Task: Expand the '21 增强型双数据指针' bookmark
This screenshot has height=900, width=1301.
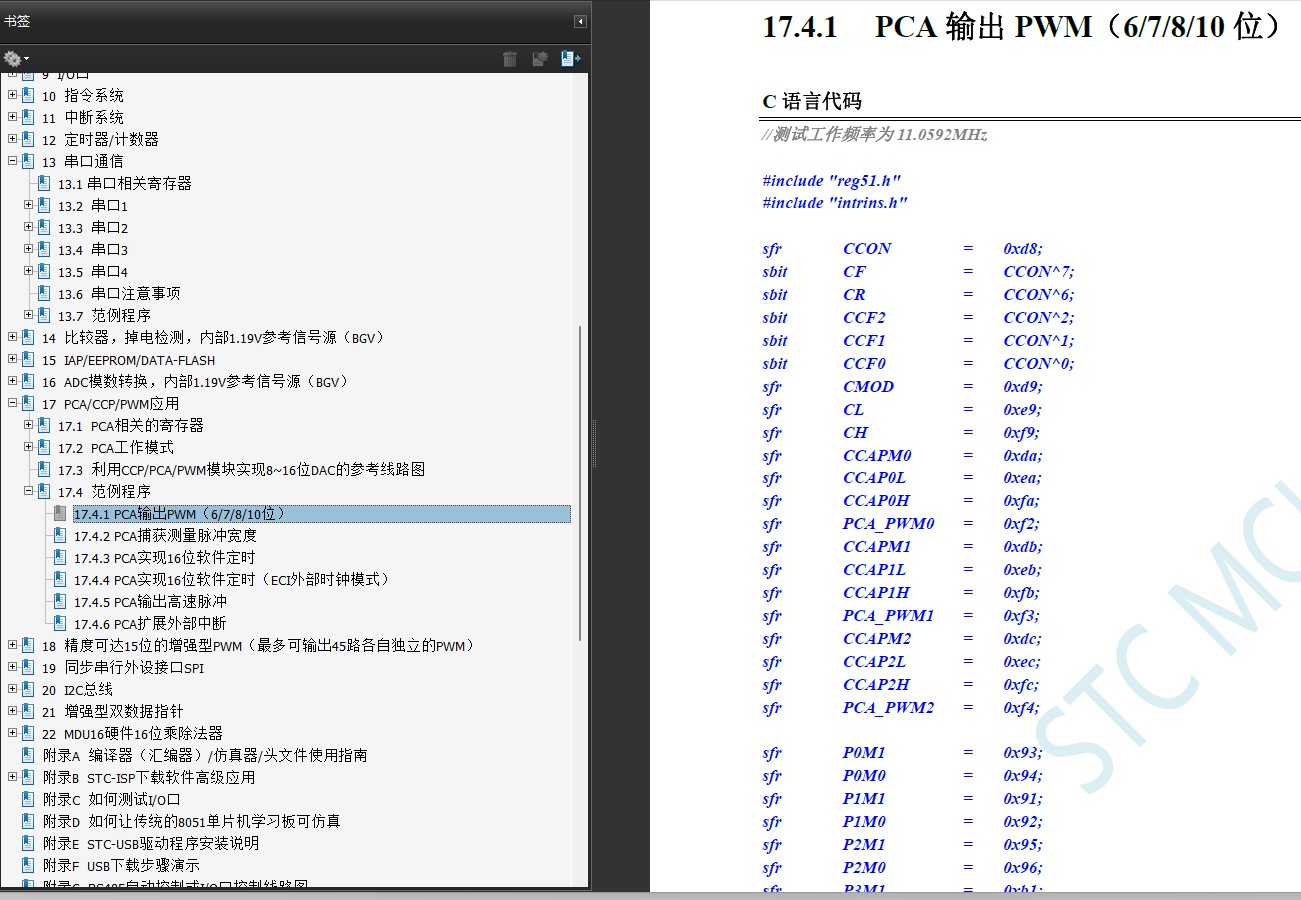Action: pos(13,711)
